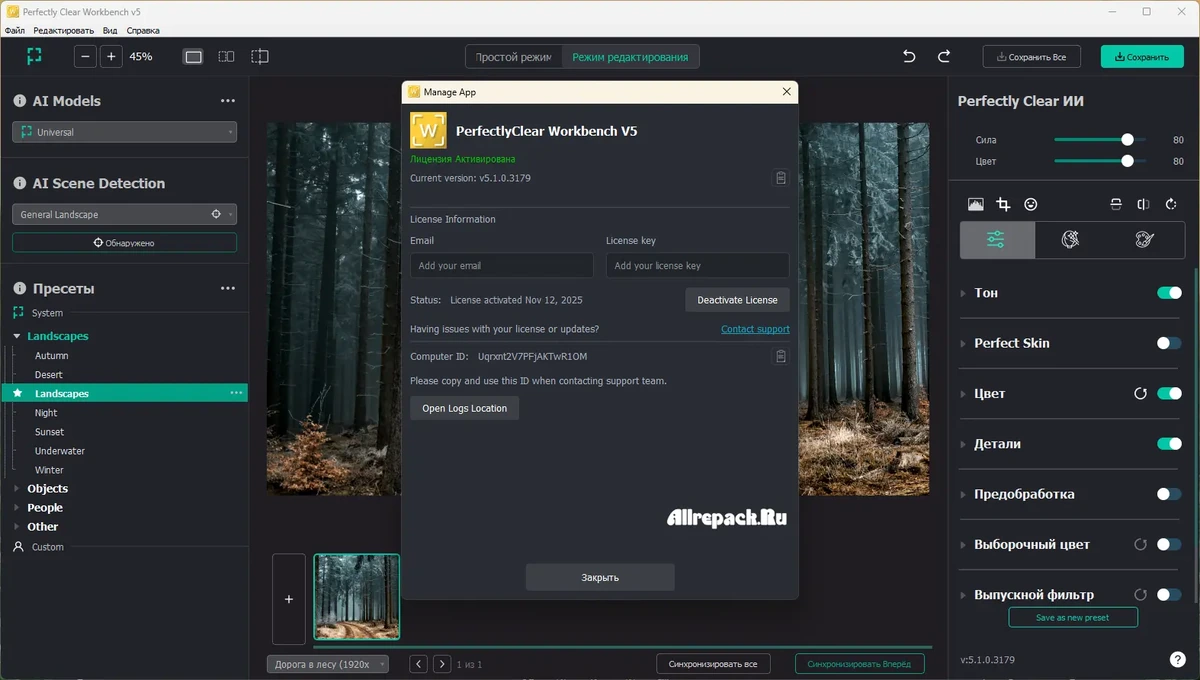
Task: Expand the Тон section
Action: pos(964,293)
